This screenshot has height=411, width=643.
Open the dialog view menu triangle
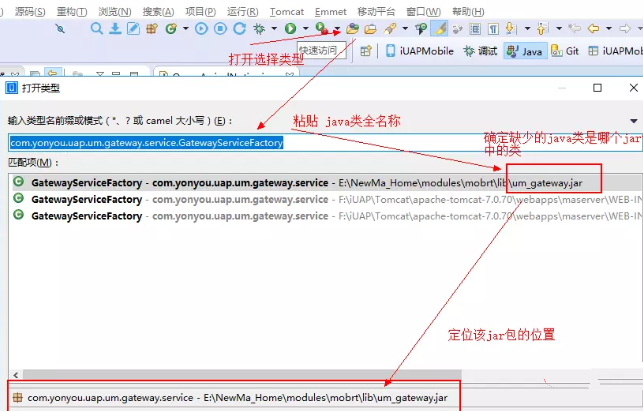click(634, 121)
